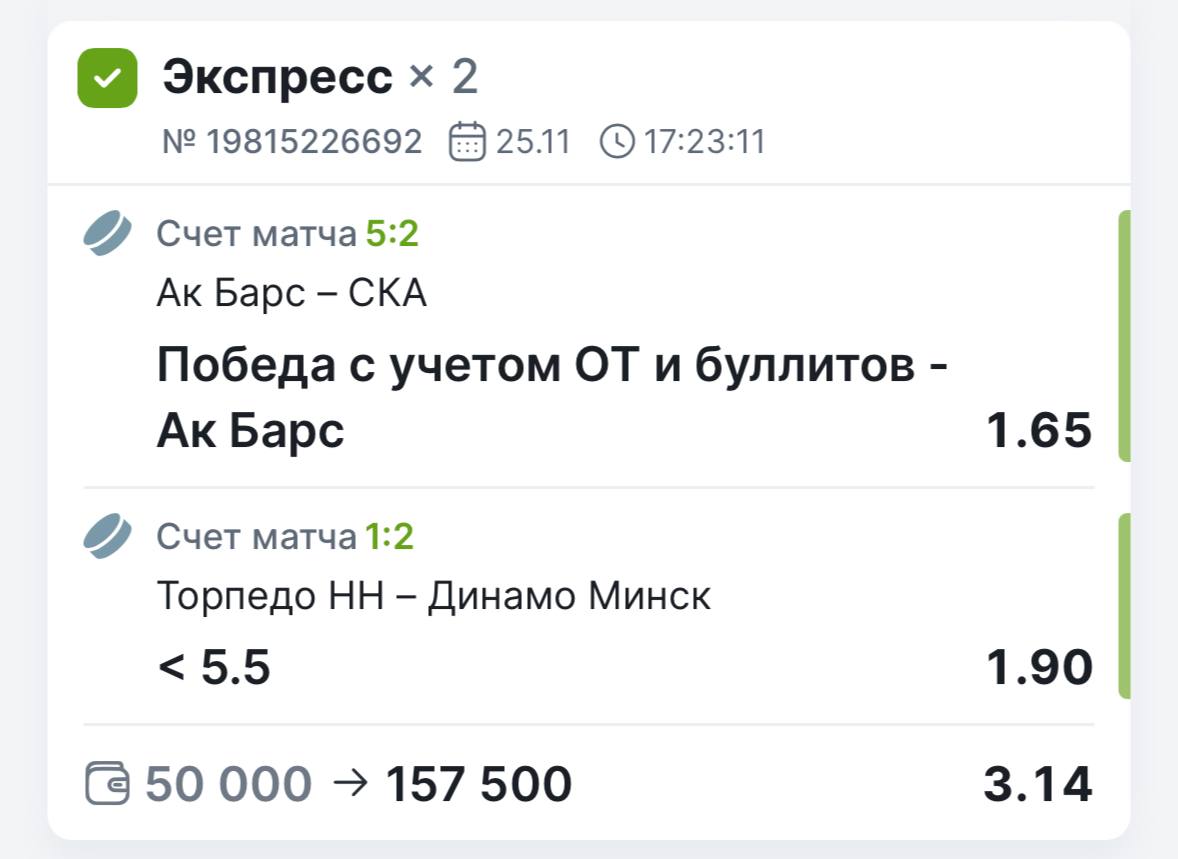Image resolution: width=1178 pixels, height=859 pixels.
Task: Open the Торпедо НН – Динамо Минск match
Action: 434,597
